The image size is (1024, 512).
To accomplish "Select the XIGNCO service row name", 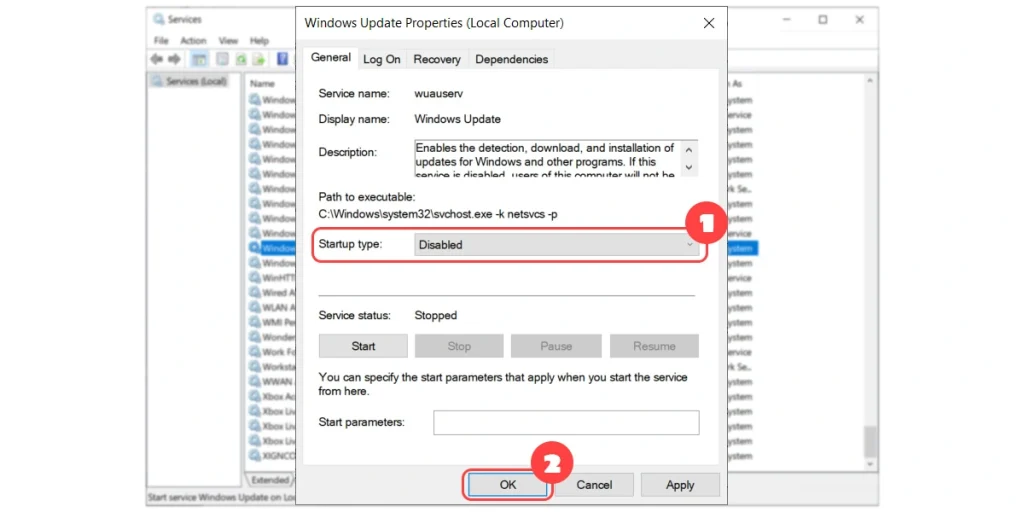I will coord(279,455).
